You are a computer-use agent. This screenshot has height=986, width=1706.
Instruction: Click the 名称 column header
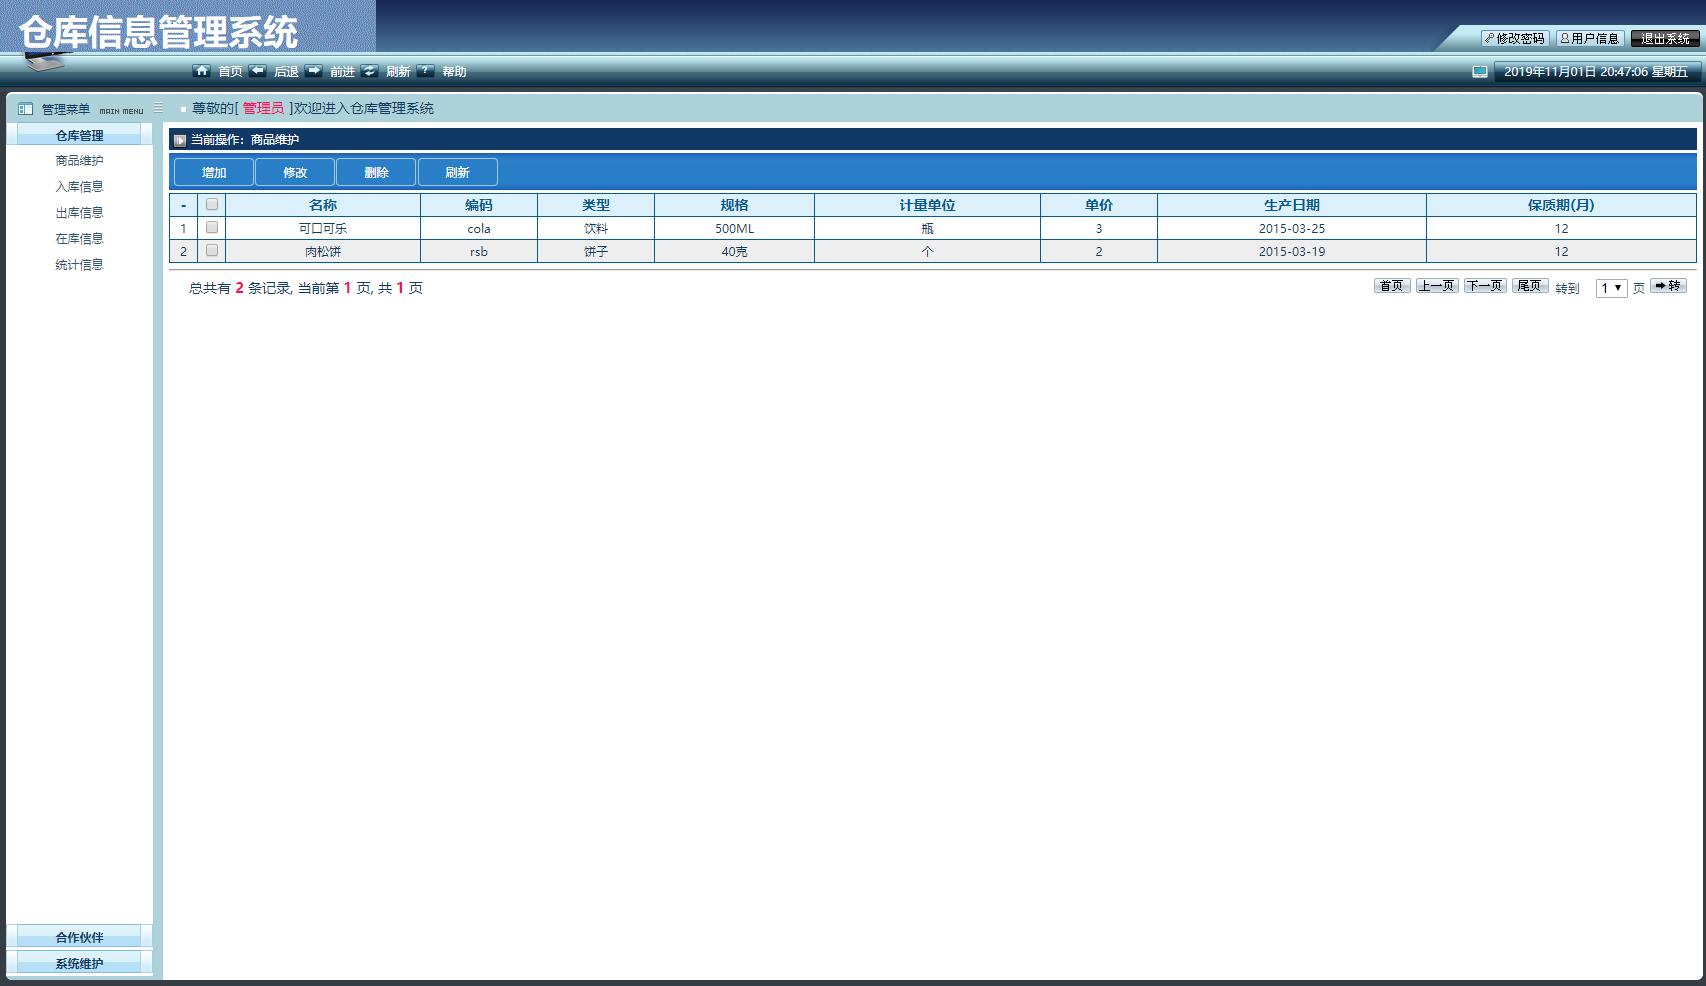click(323, 205)
